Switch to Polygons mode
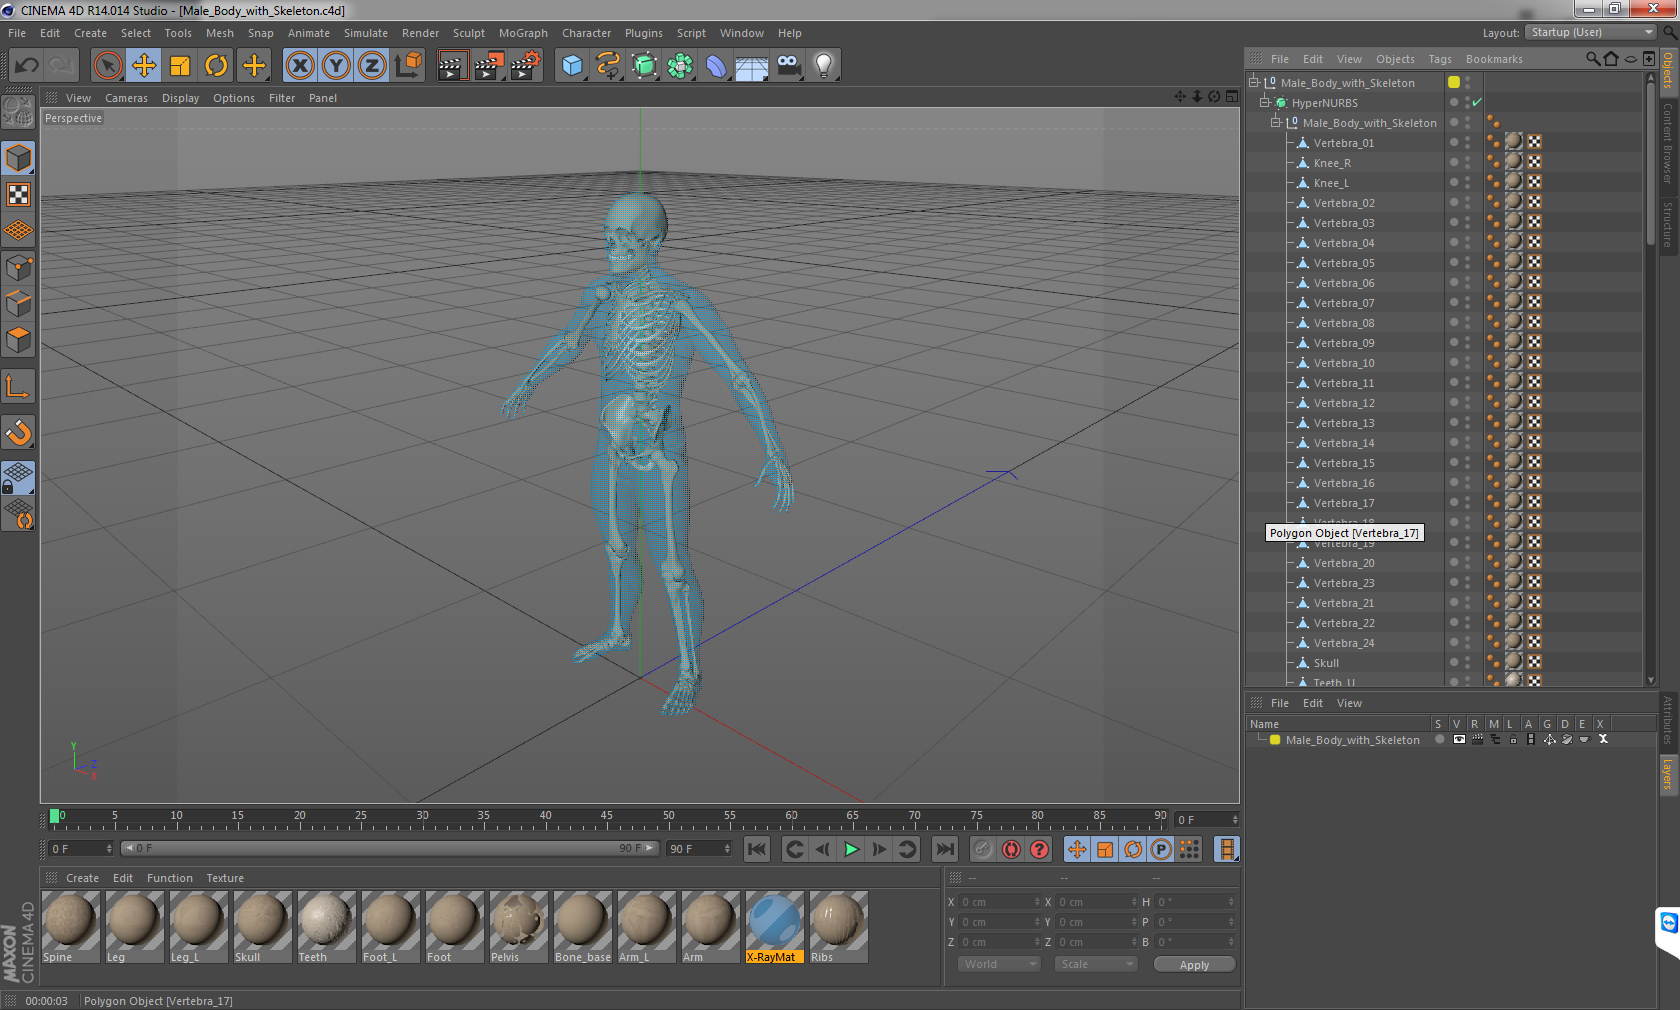The width and height of the screenshot is (1680, 1010). pyautogui.click(x=18, y=340)
